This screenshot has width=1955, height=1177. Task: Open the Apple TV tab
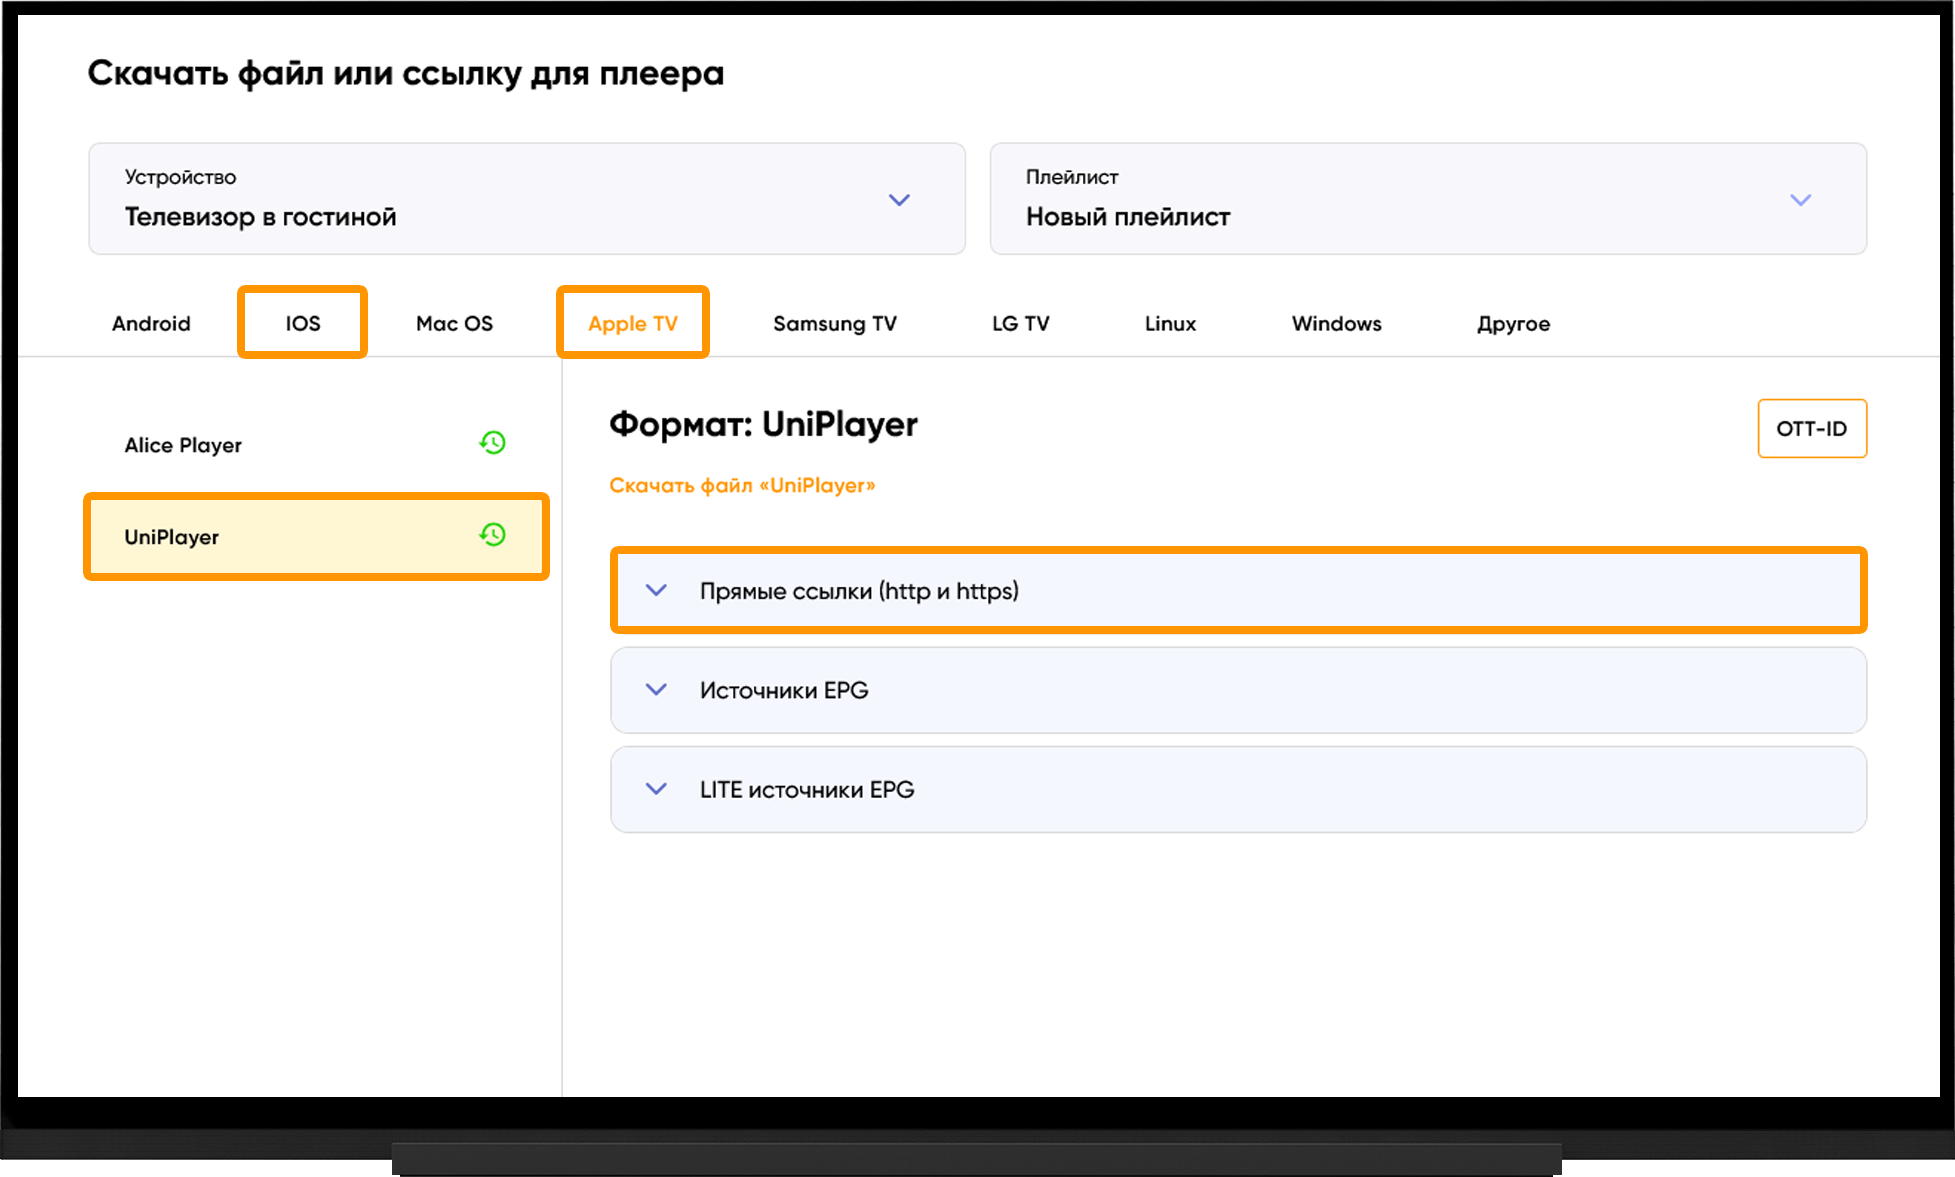coord(633,323)
